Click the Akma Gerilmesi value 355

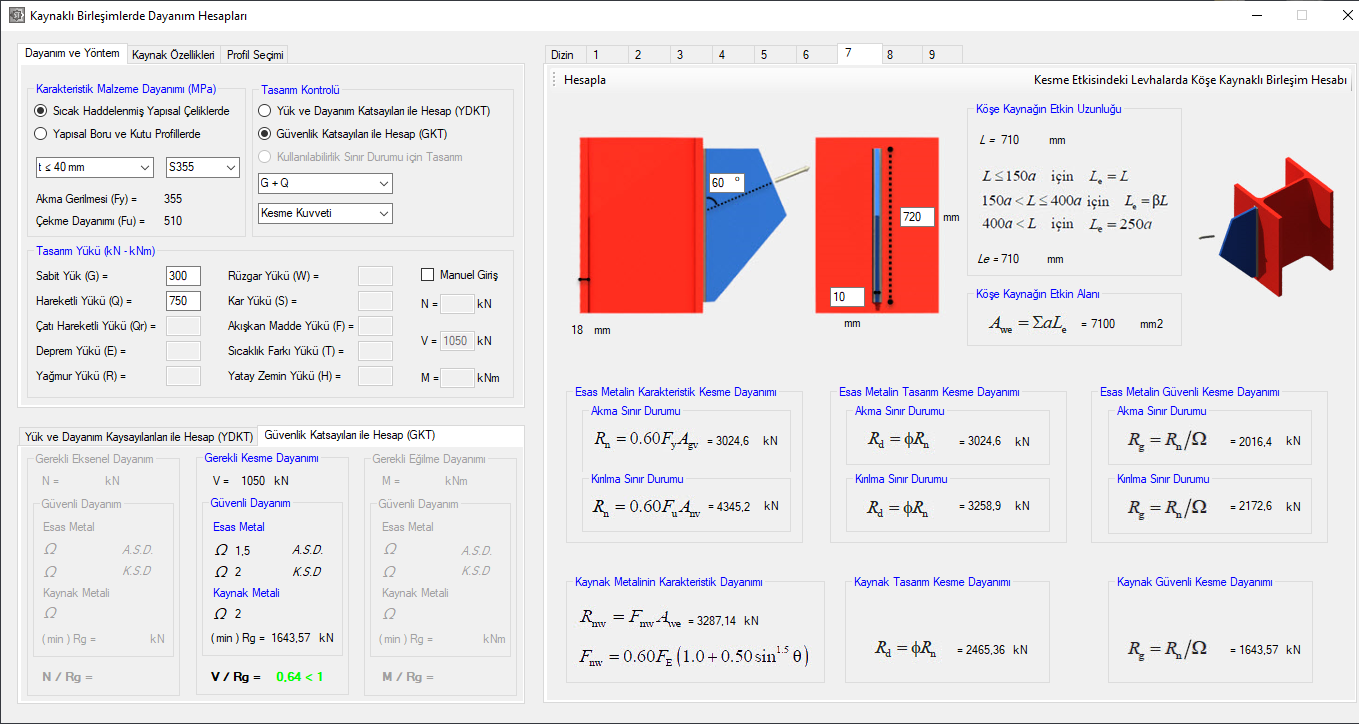coord(173,199)
